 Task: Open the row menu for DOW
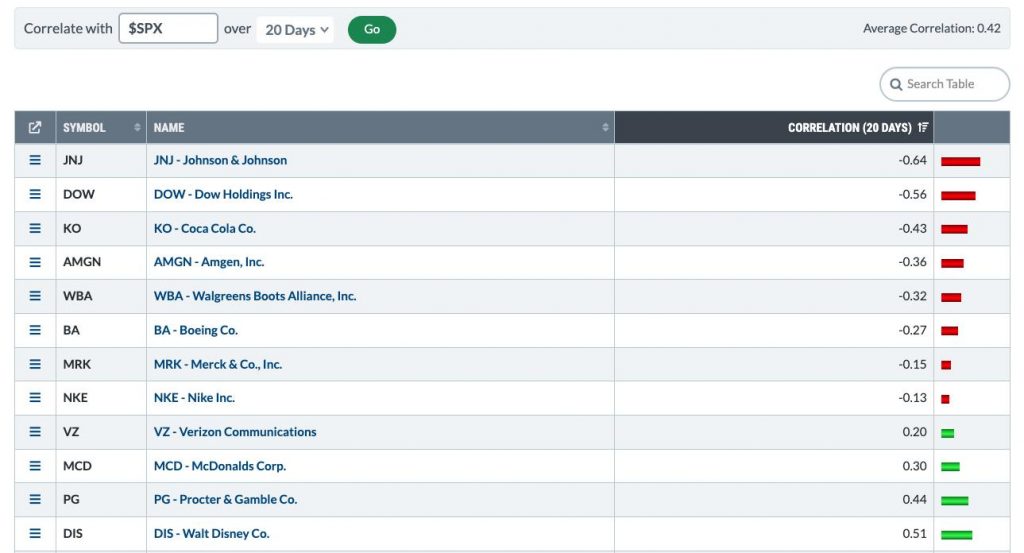(x=35, y=194)
